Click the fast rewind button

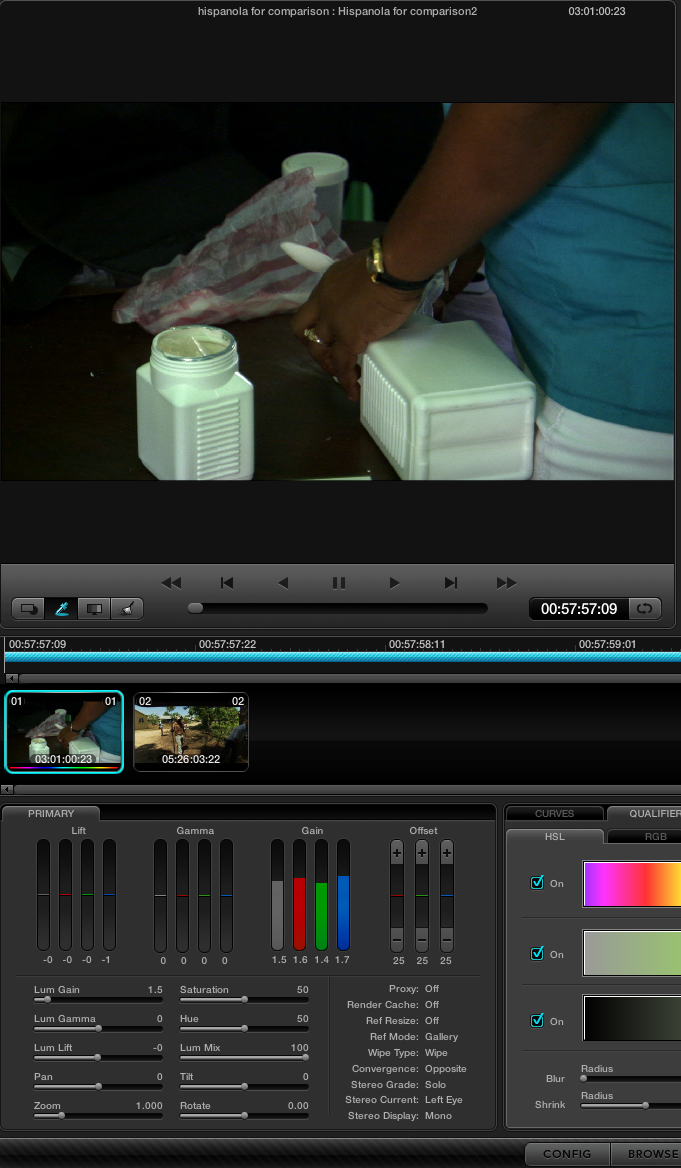click(171, 583)
